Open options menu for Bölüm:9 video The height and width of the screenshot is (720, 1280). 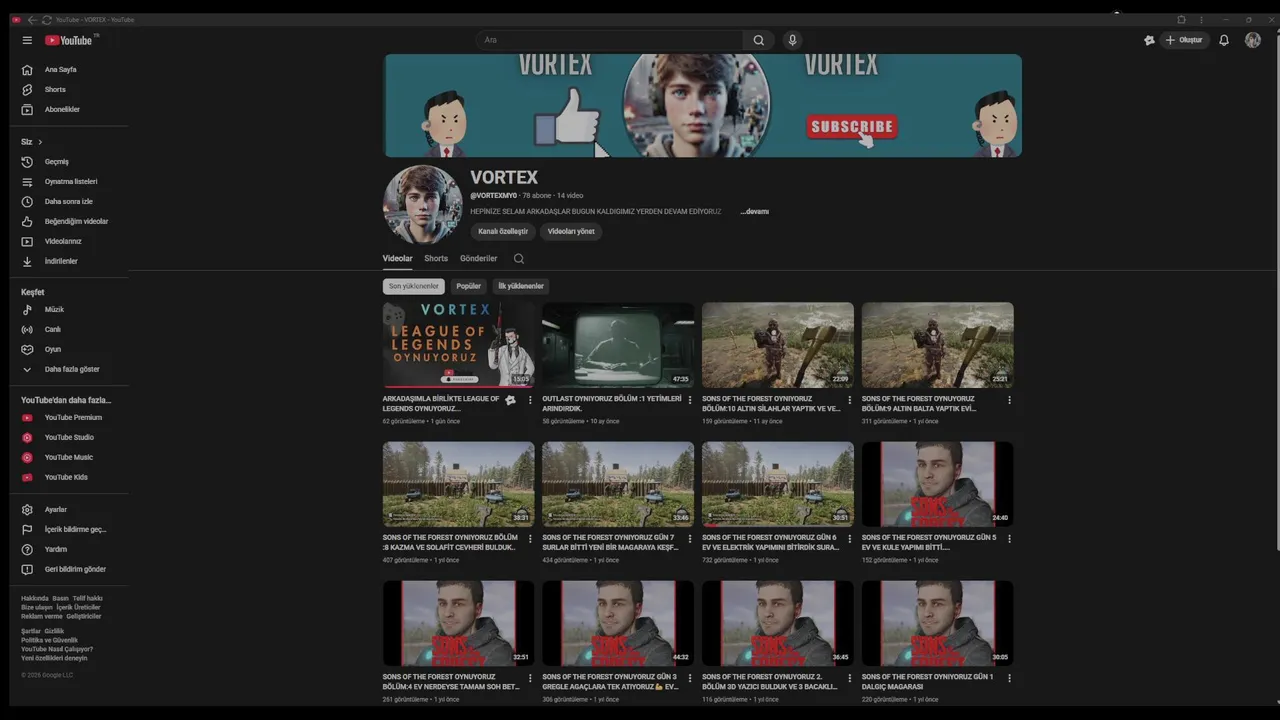point(1009,400)
